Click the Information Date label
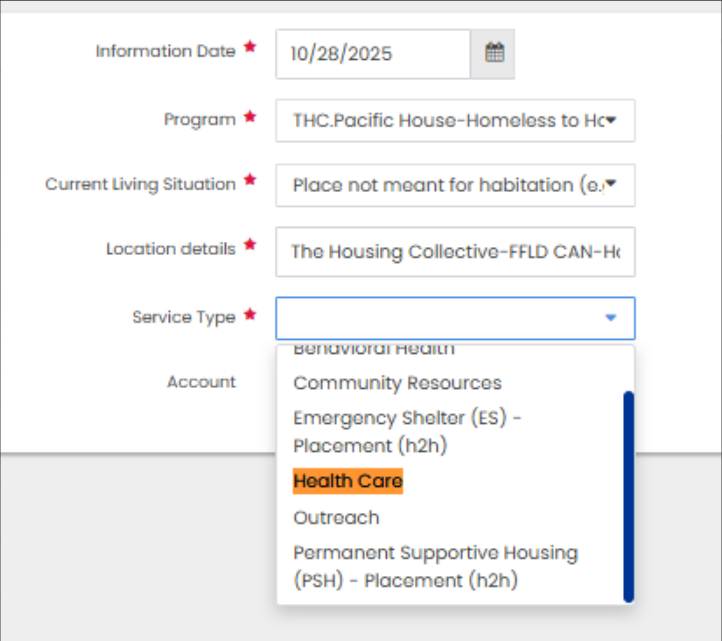This screenshot has width=722, height=641. point(165,51)
